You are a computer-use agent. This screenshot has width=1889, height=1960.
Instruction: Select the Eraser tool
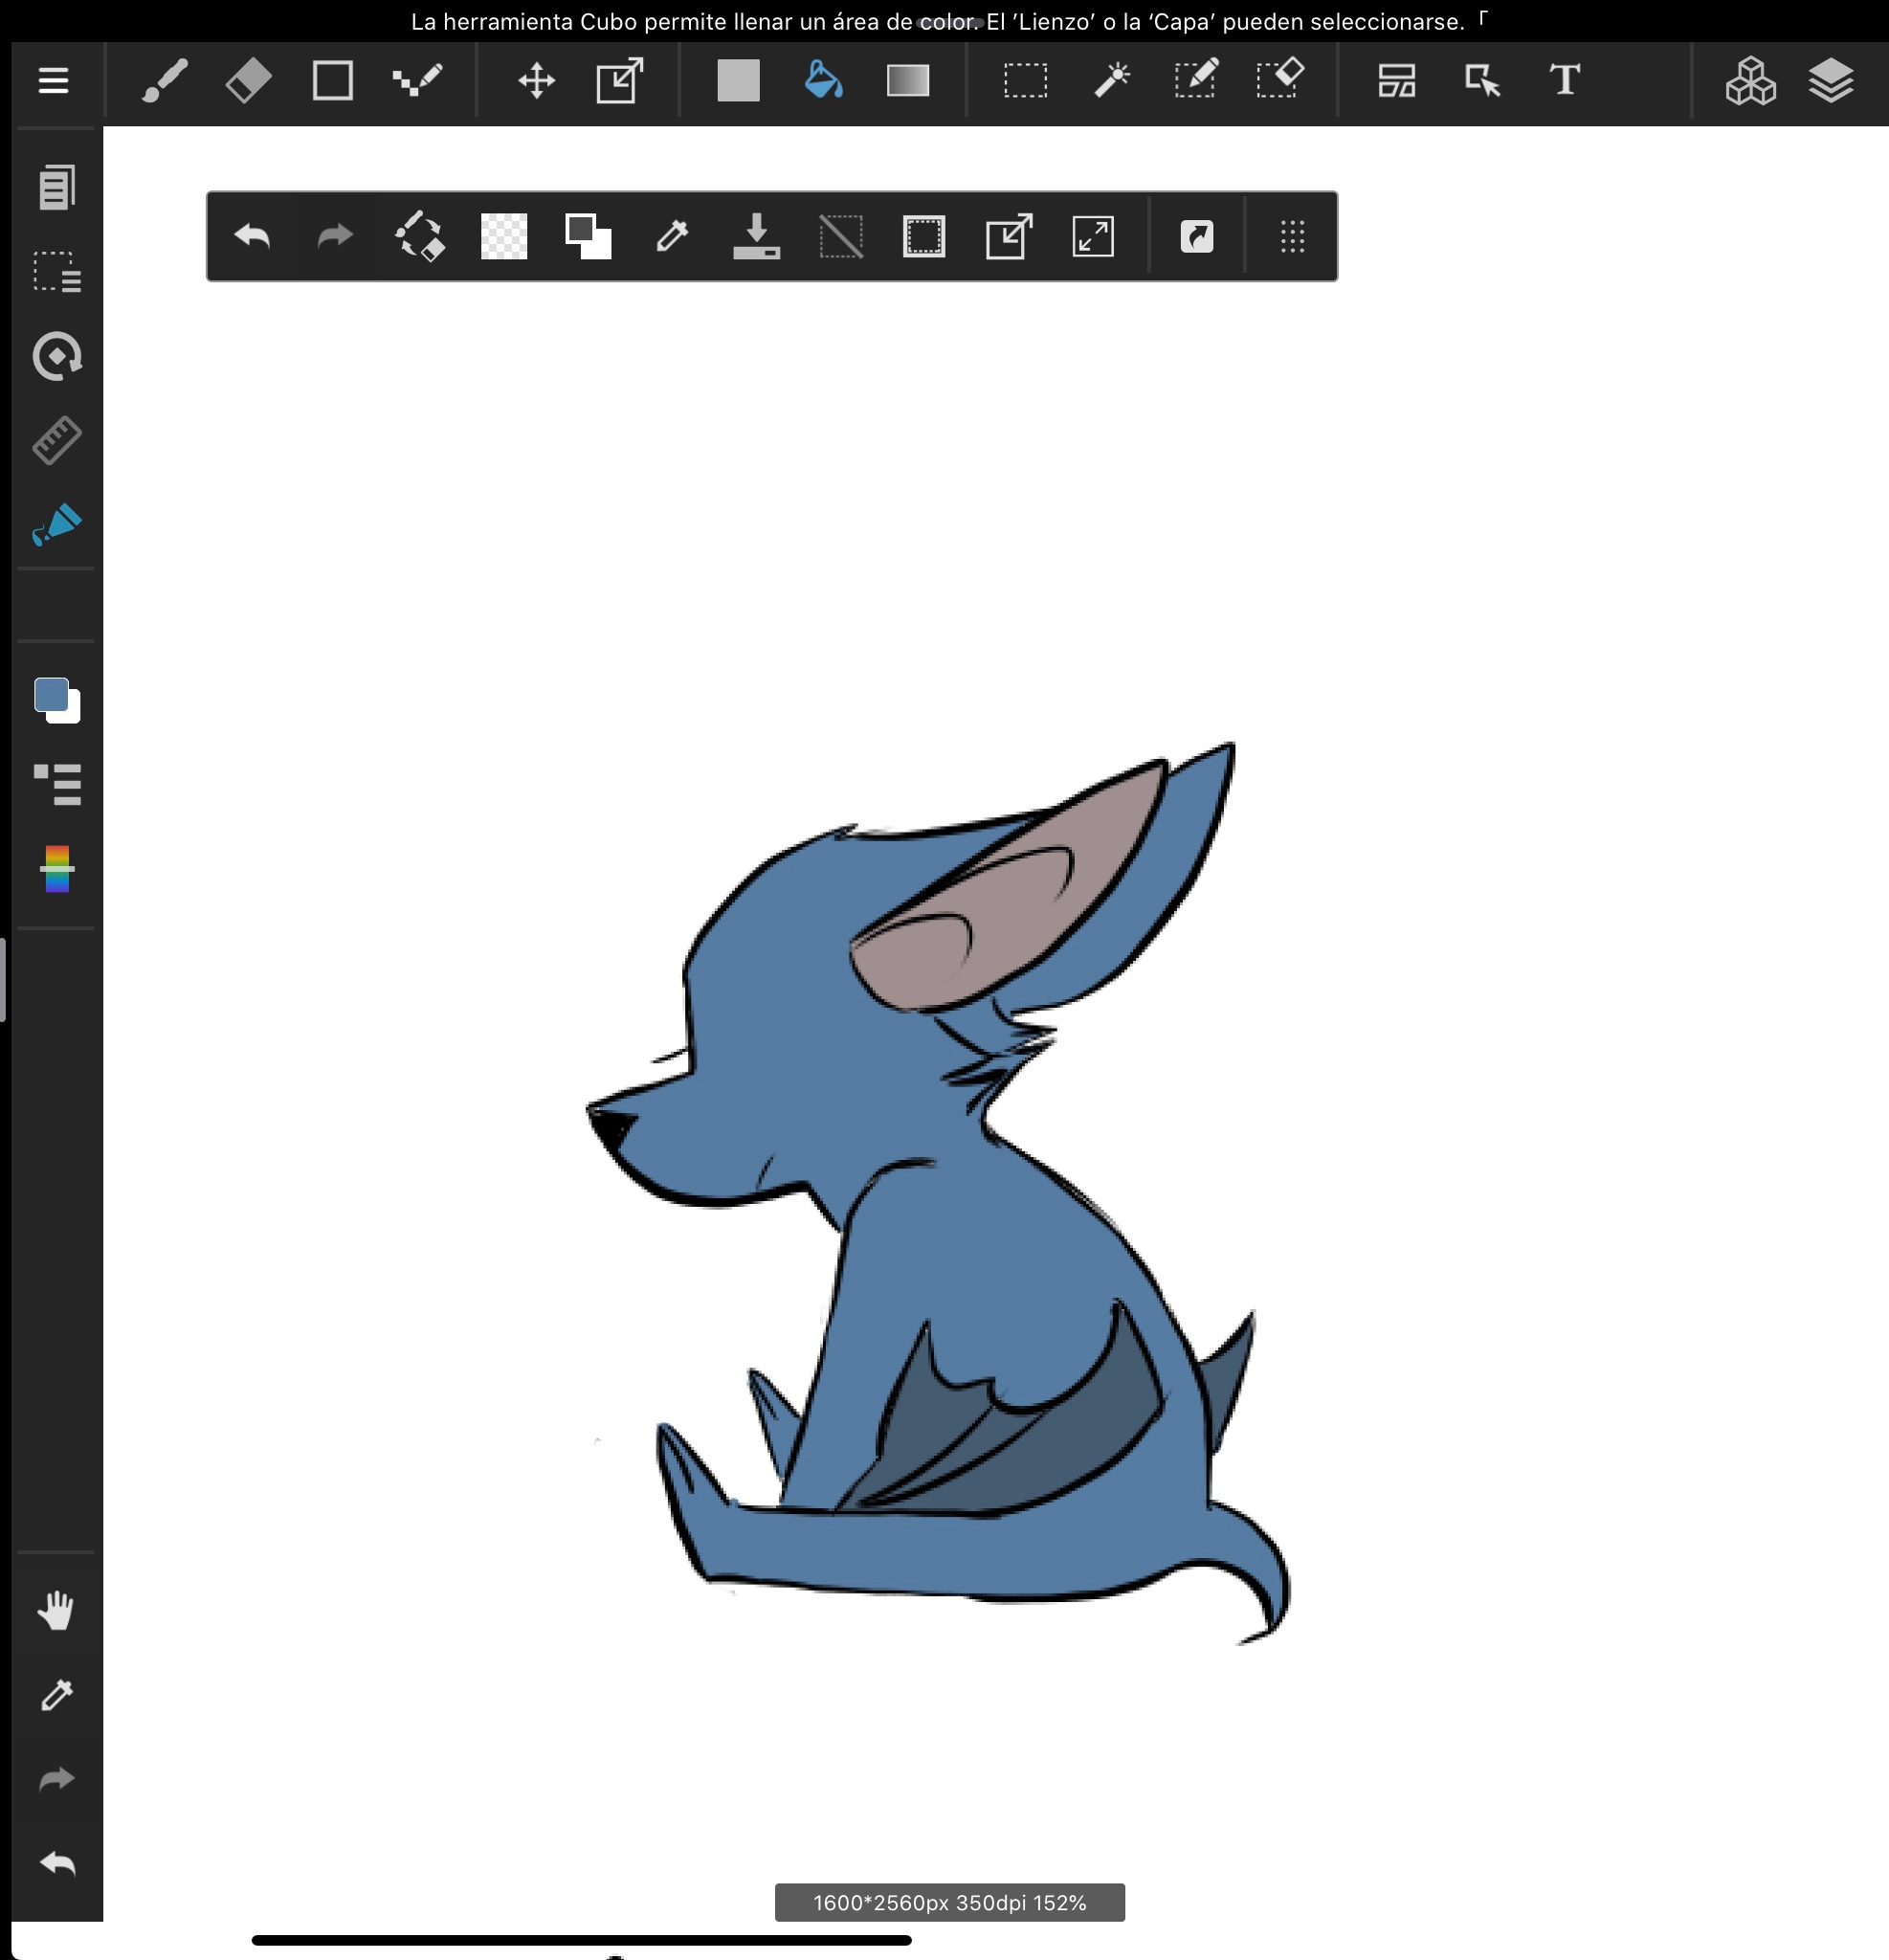click(x=249, y=80)
